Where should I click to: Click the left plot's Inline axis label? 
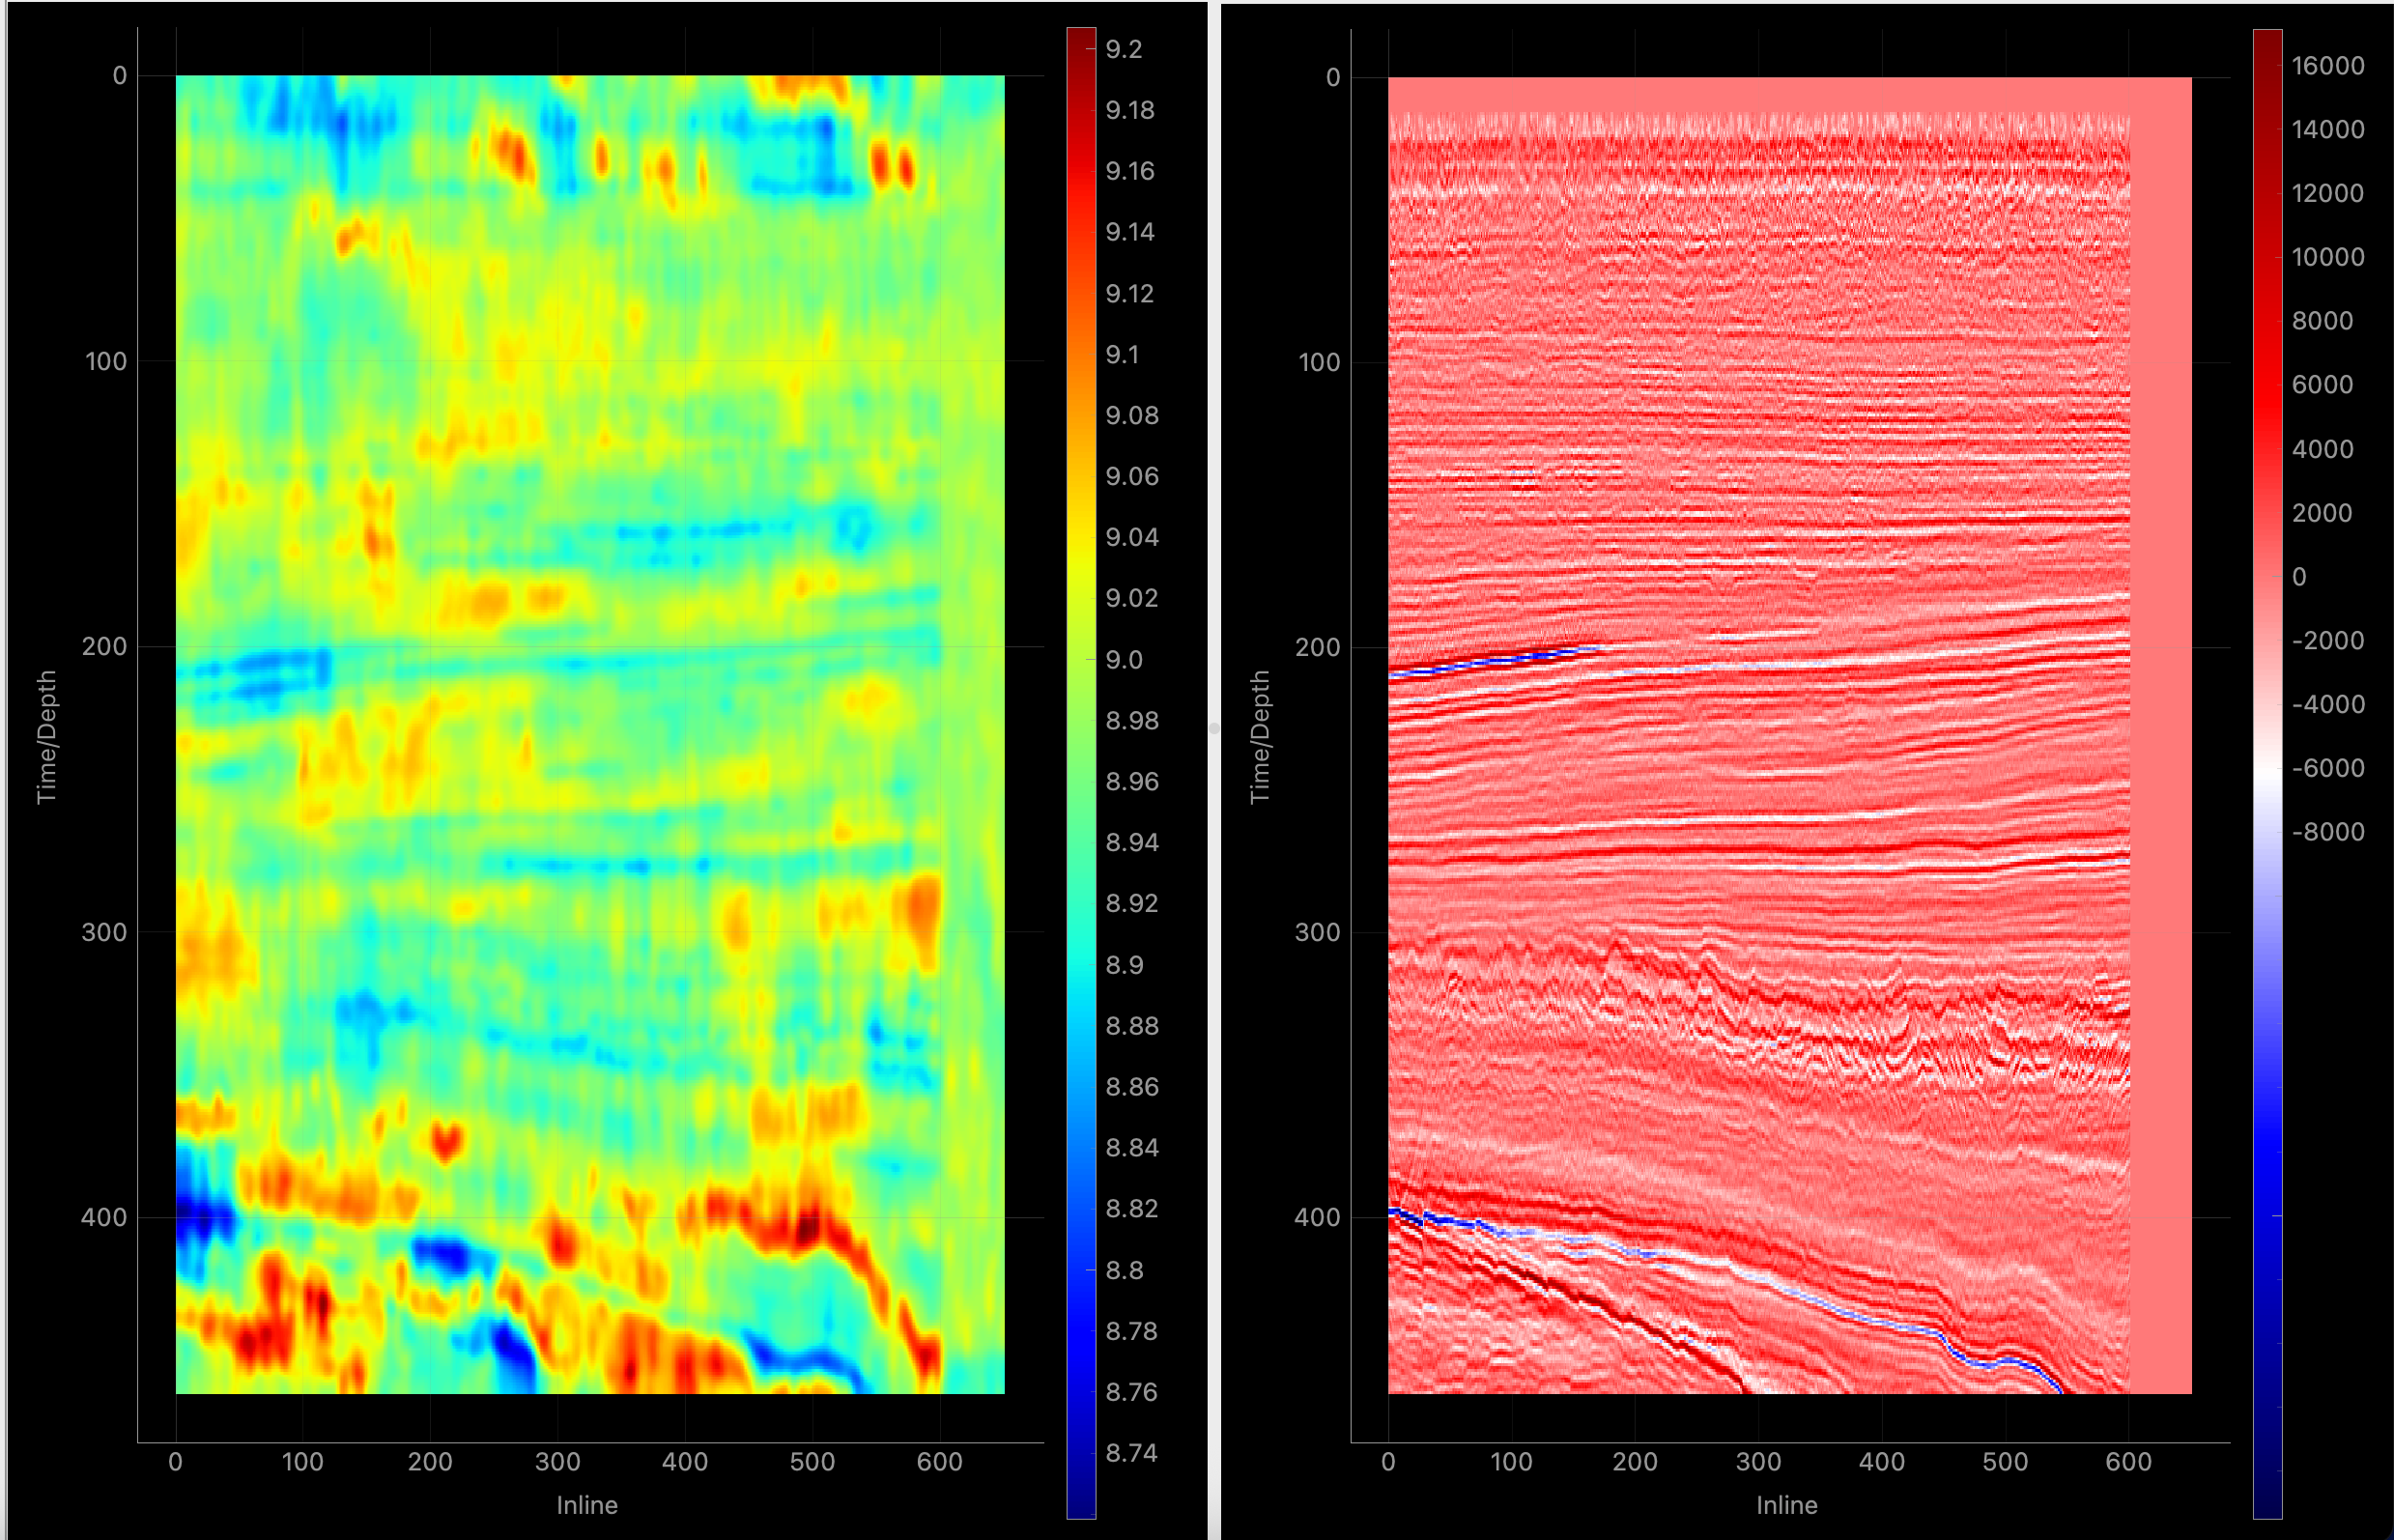coord(587,1505)
